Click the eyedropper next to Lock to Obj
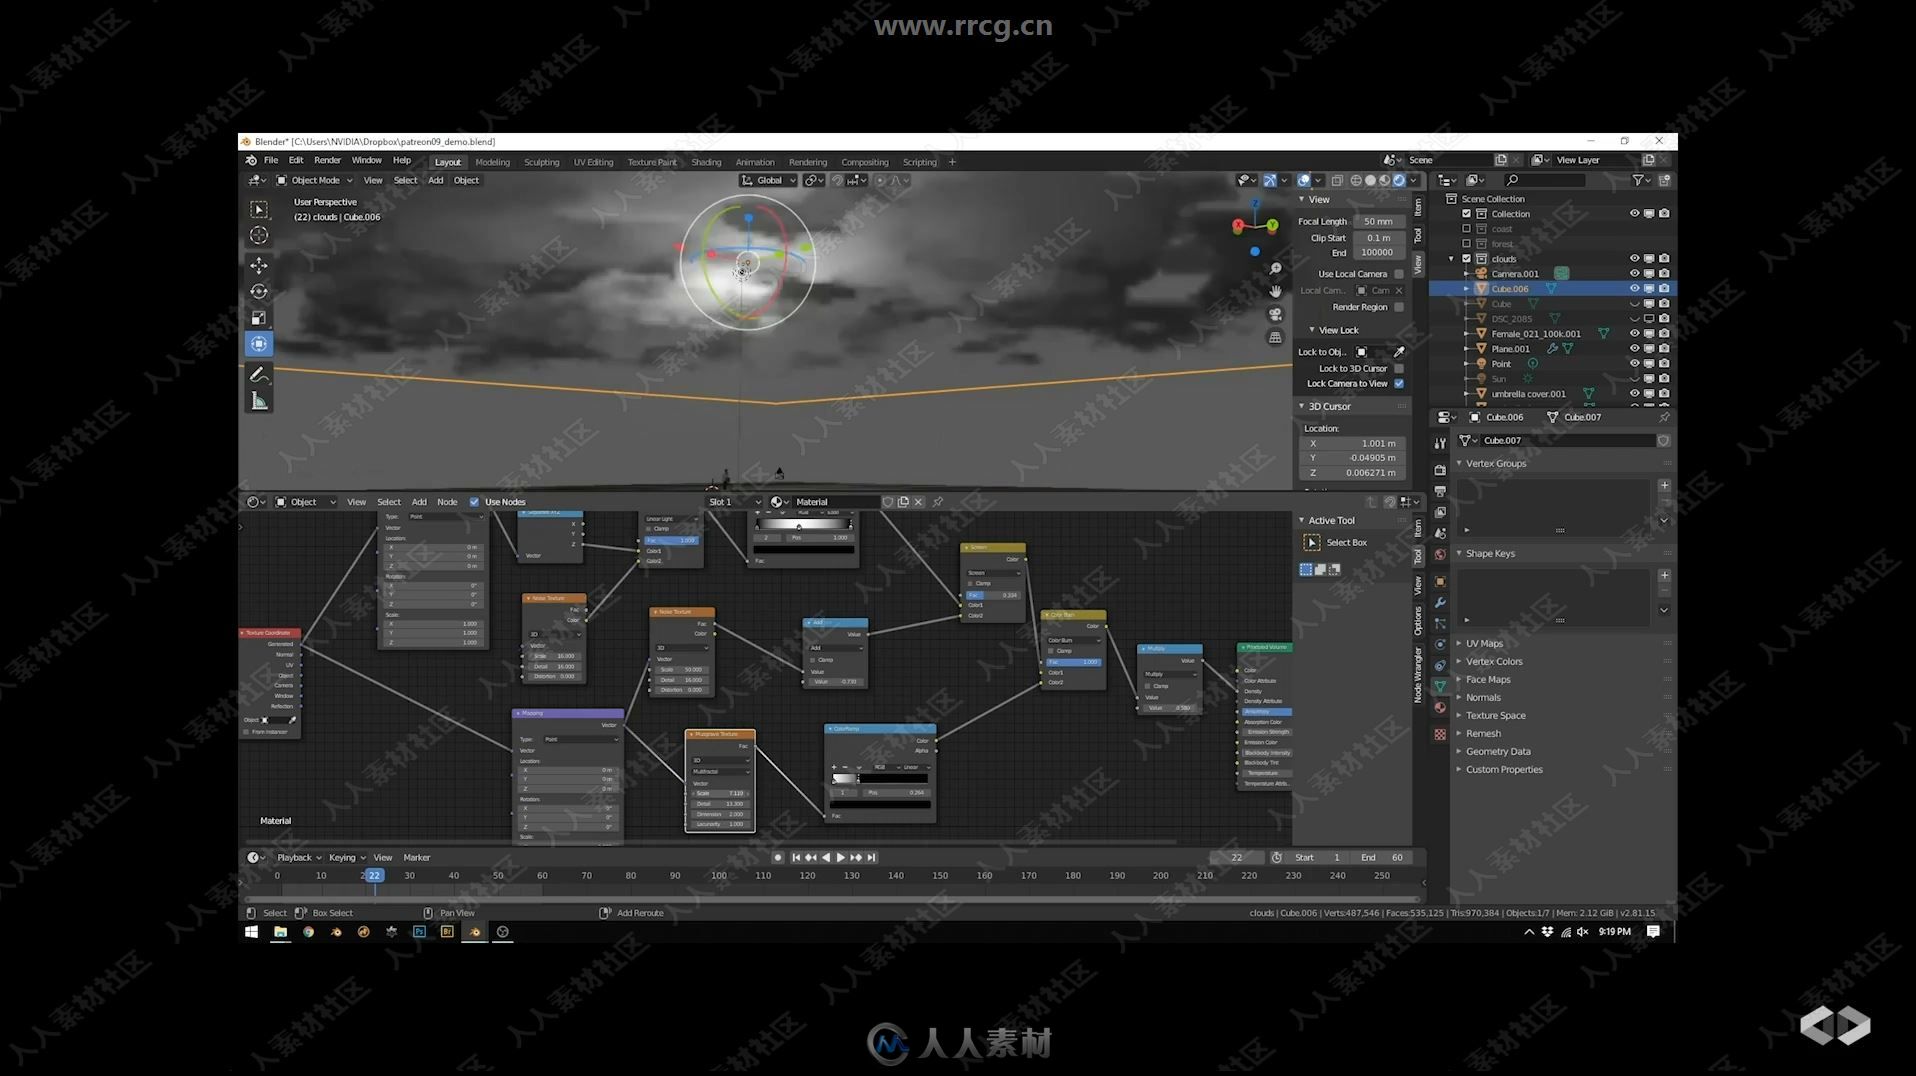 pyautogui.click(x=1399, y=352)
